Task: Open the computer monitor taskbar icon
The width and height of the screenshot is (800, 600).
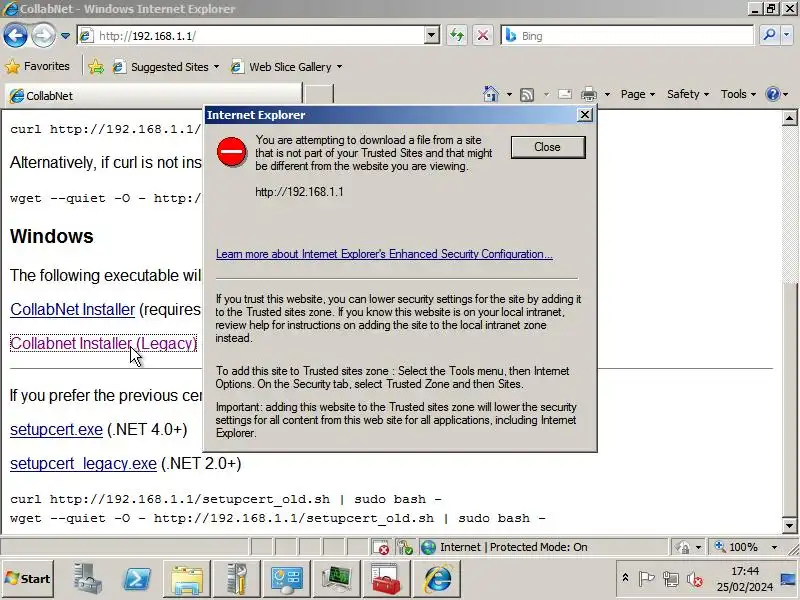Action: tap(336, 579)
